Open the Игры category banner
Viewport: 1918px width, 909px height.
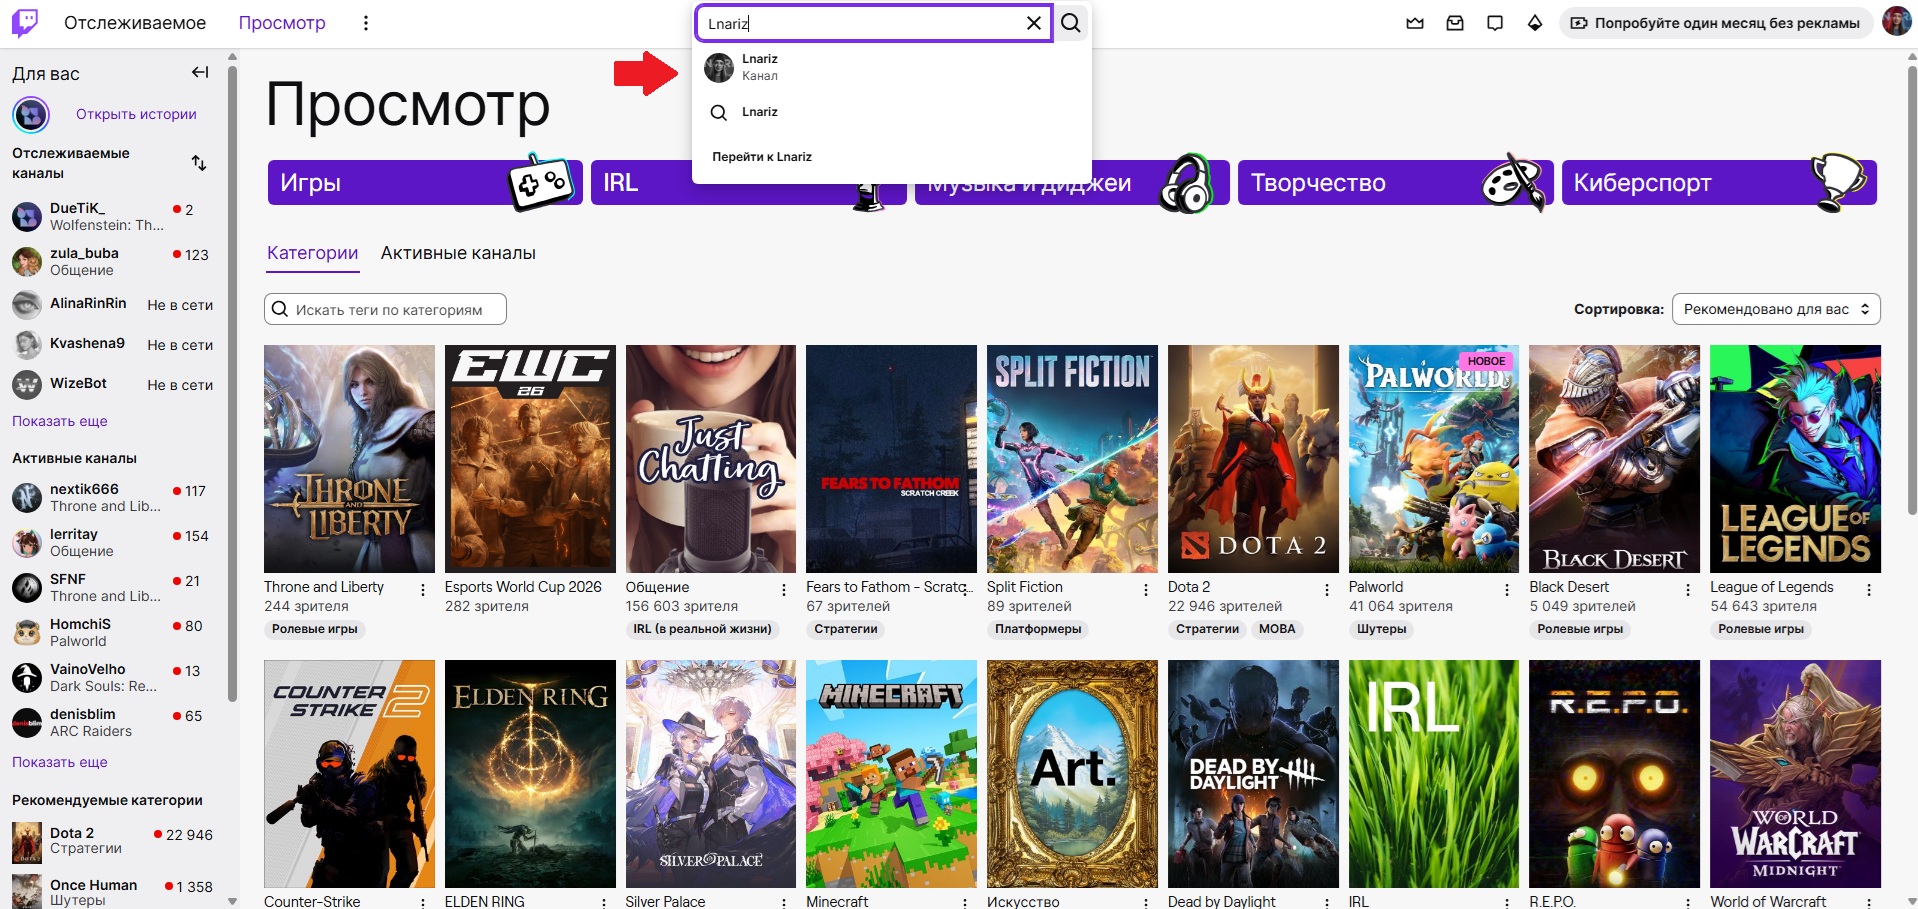click(425, 183)
